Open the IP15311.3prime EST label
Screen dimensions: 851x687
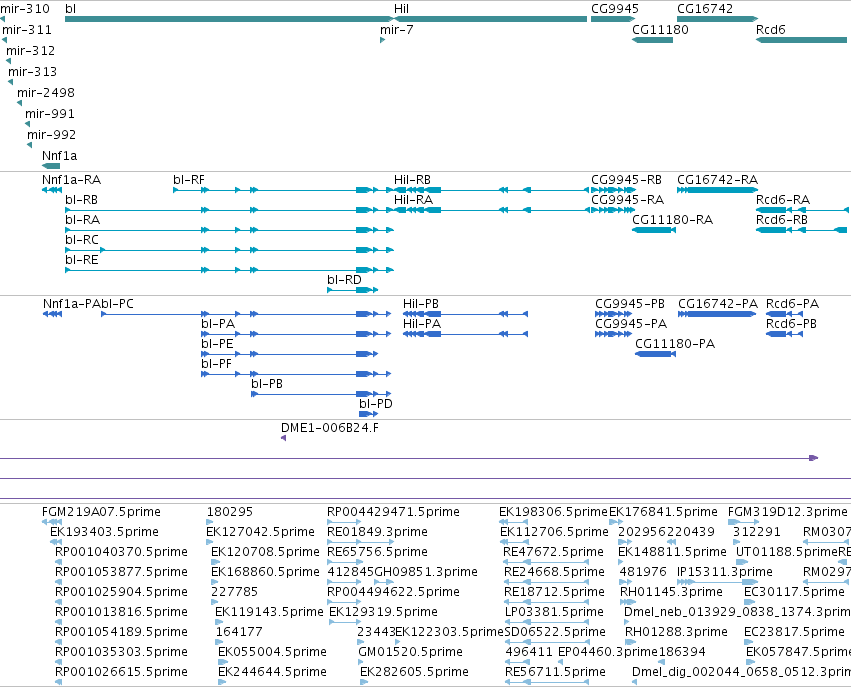tap(725, 572)
